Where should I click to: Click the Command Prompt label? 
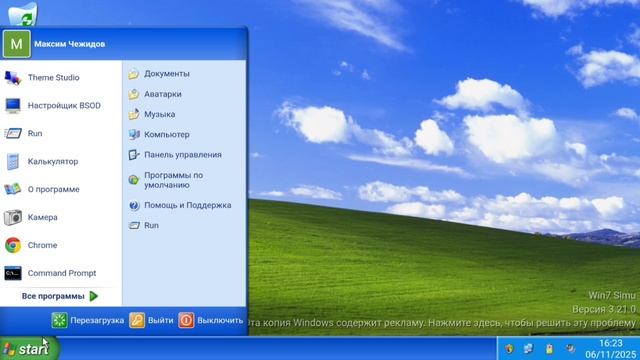pos(62,273)
